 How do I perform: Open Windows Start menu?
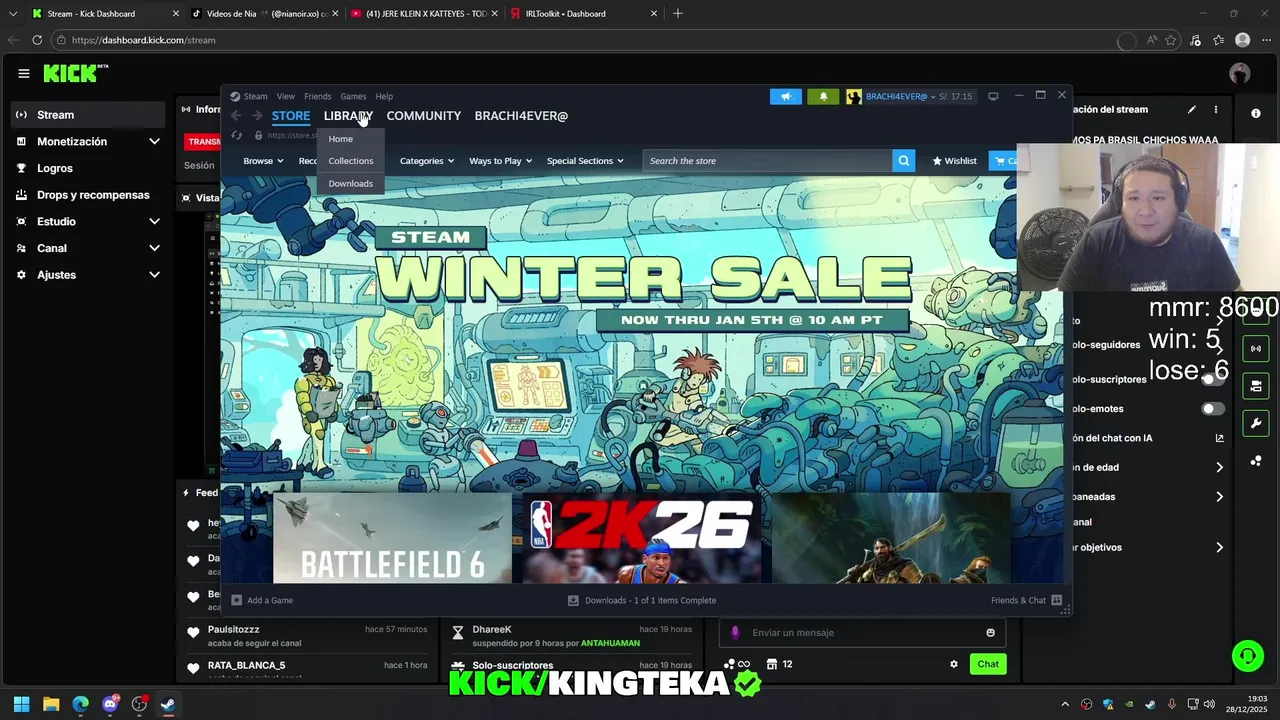[22, 704]
